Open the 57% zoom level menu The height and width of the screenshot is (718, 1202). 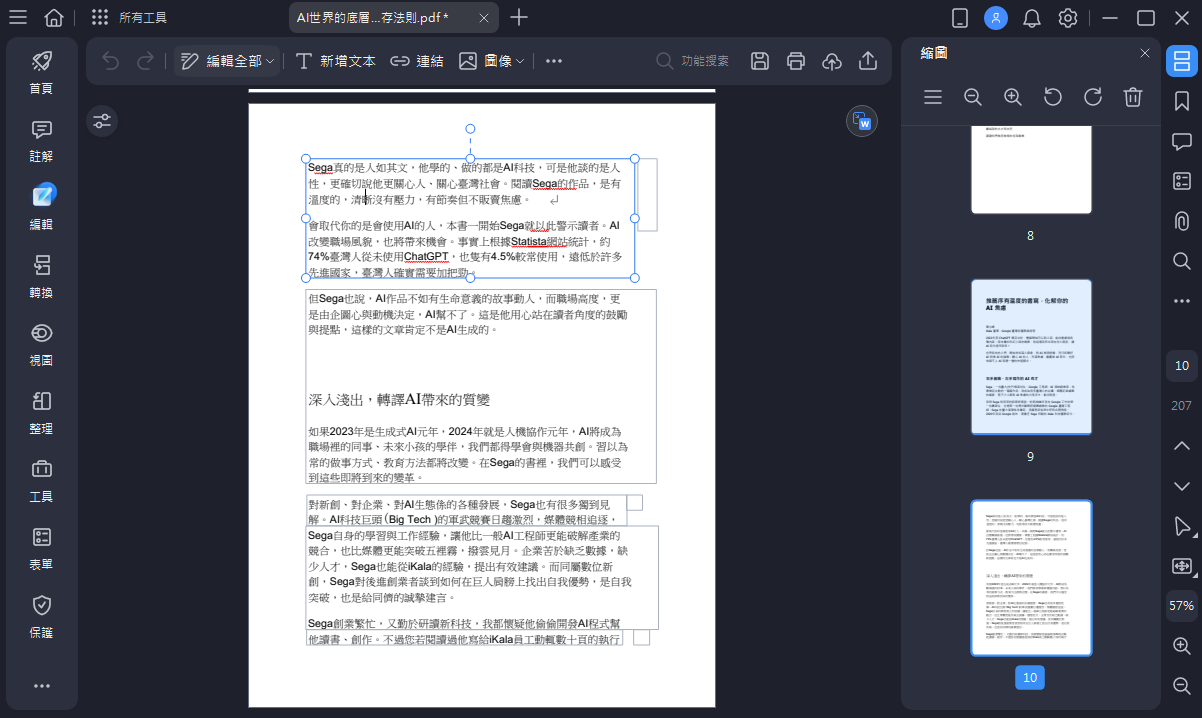click(x=1182, y=606)
